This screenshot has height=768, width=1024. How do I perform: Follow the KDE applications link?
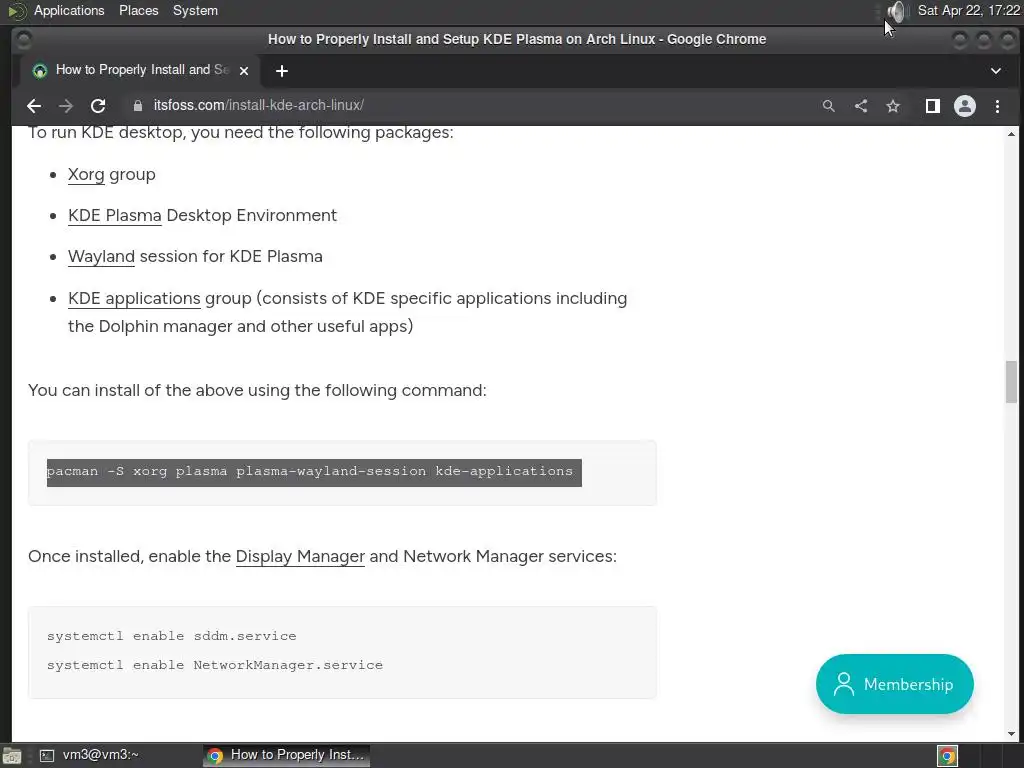(134, 298)
